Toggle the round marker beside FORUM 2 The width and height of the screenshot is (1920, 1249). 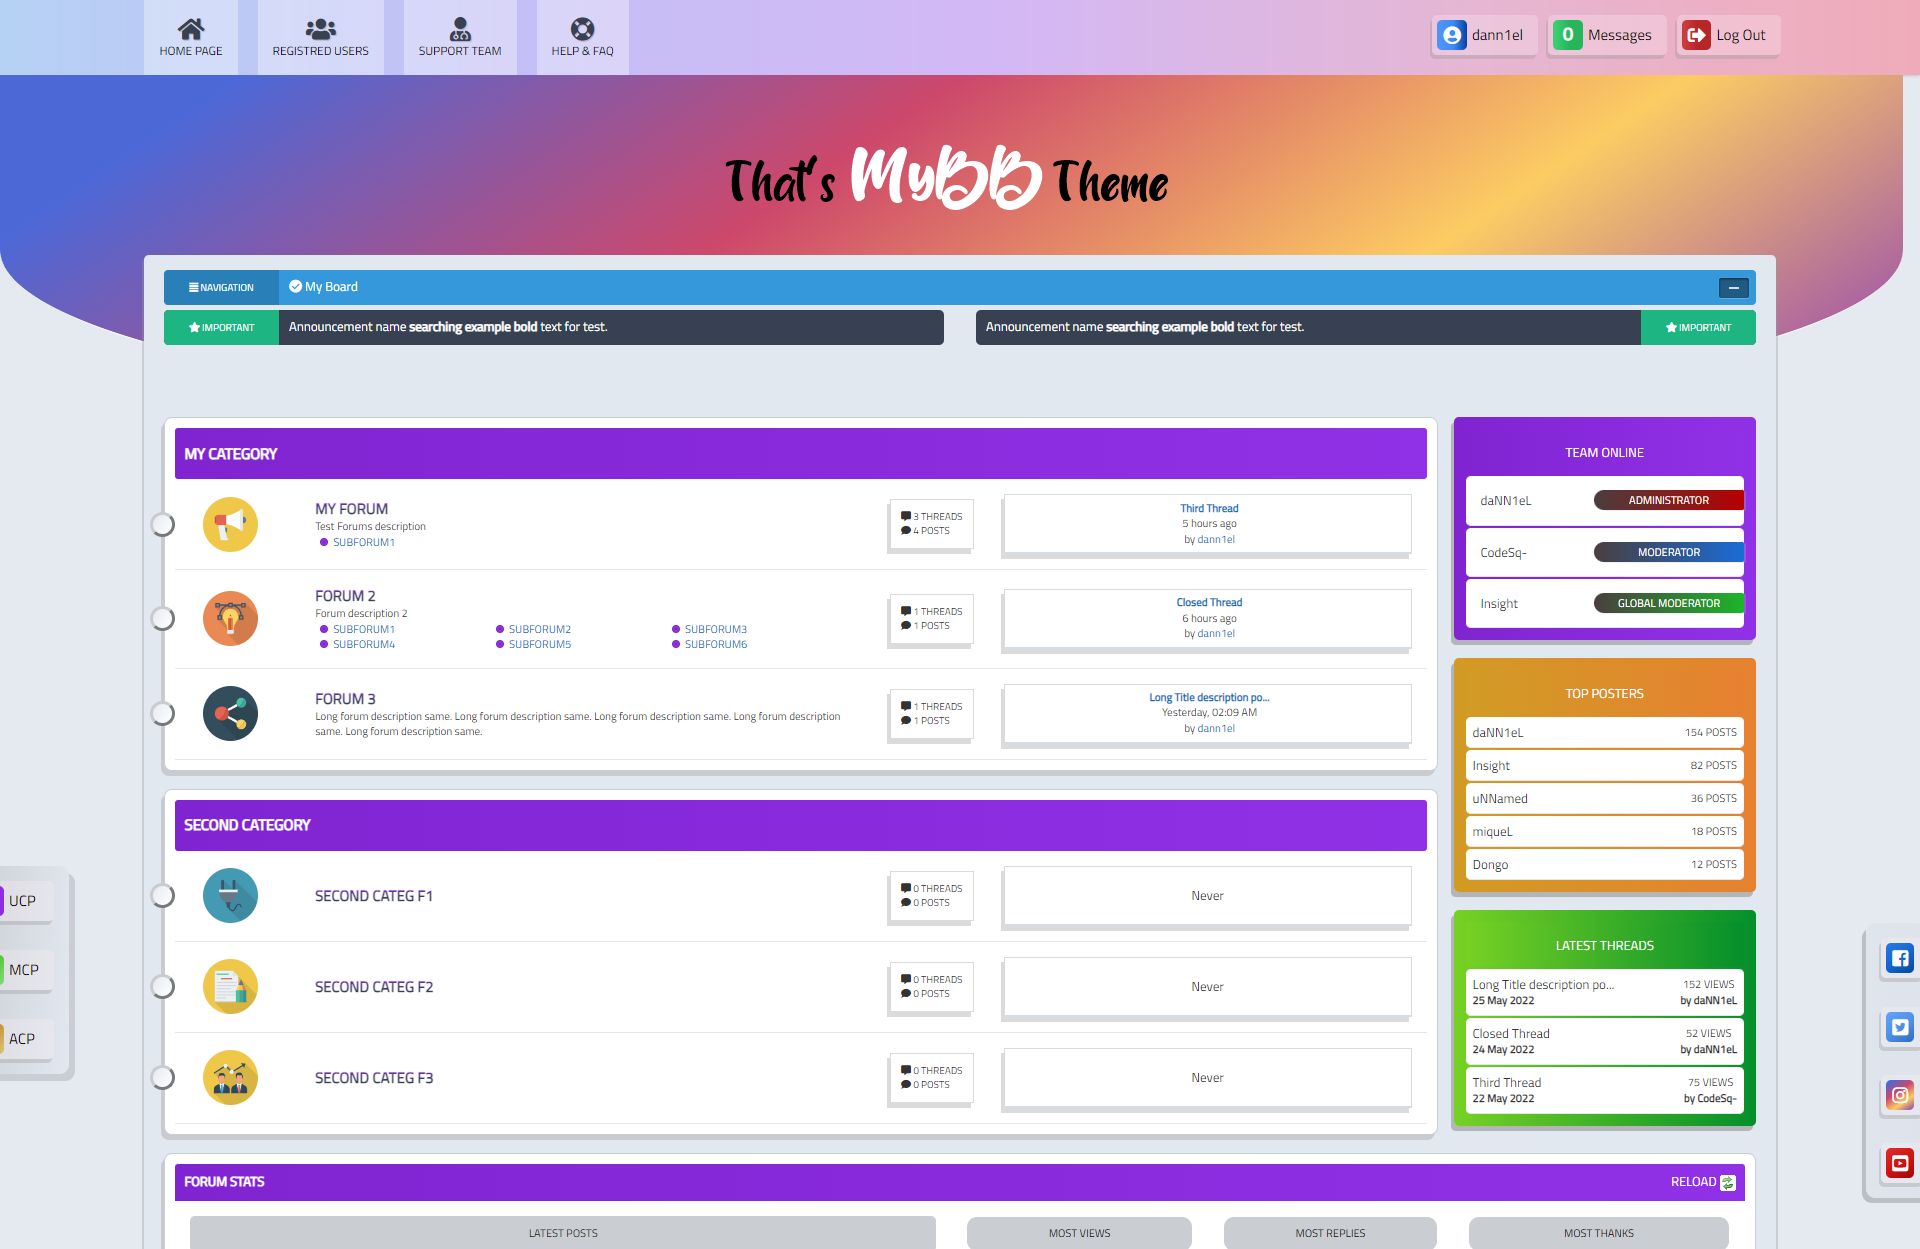click(x=162, y=618)
